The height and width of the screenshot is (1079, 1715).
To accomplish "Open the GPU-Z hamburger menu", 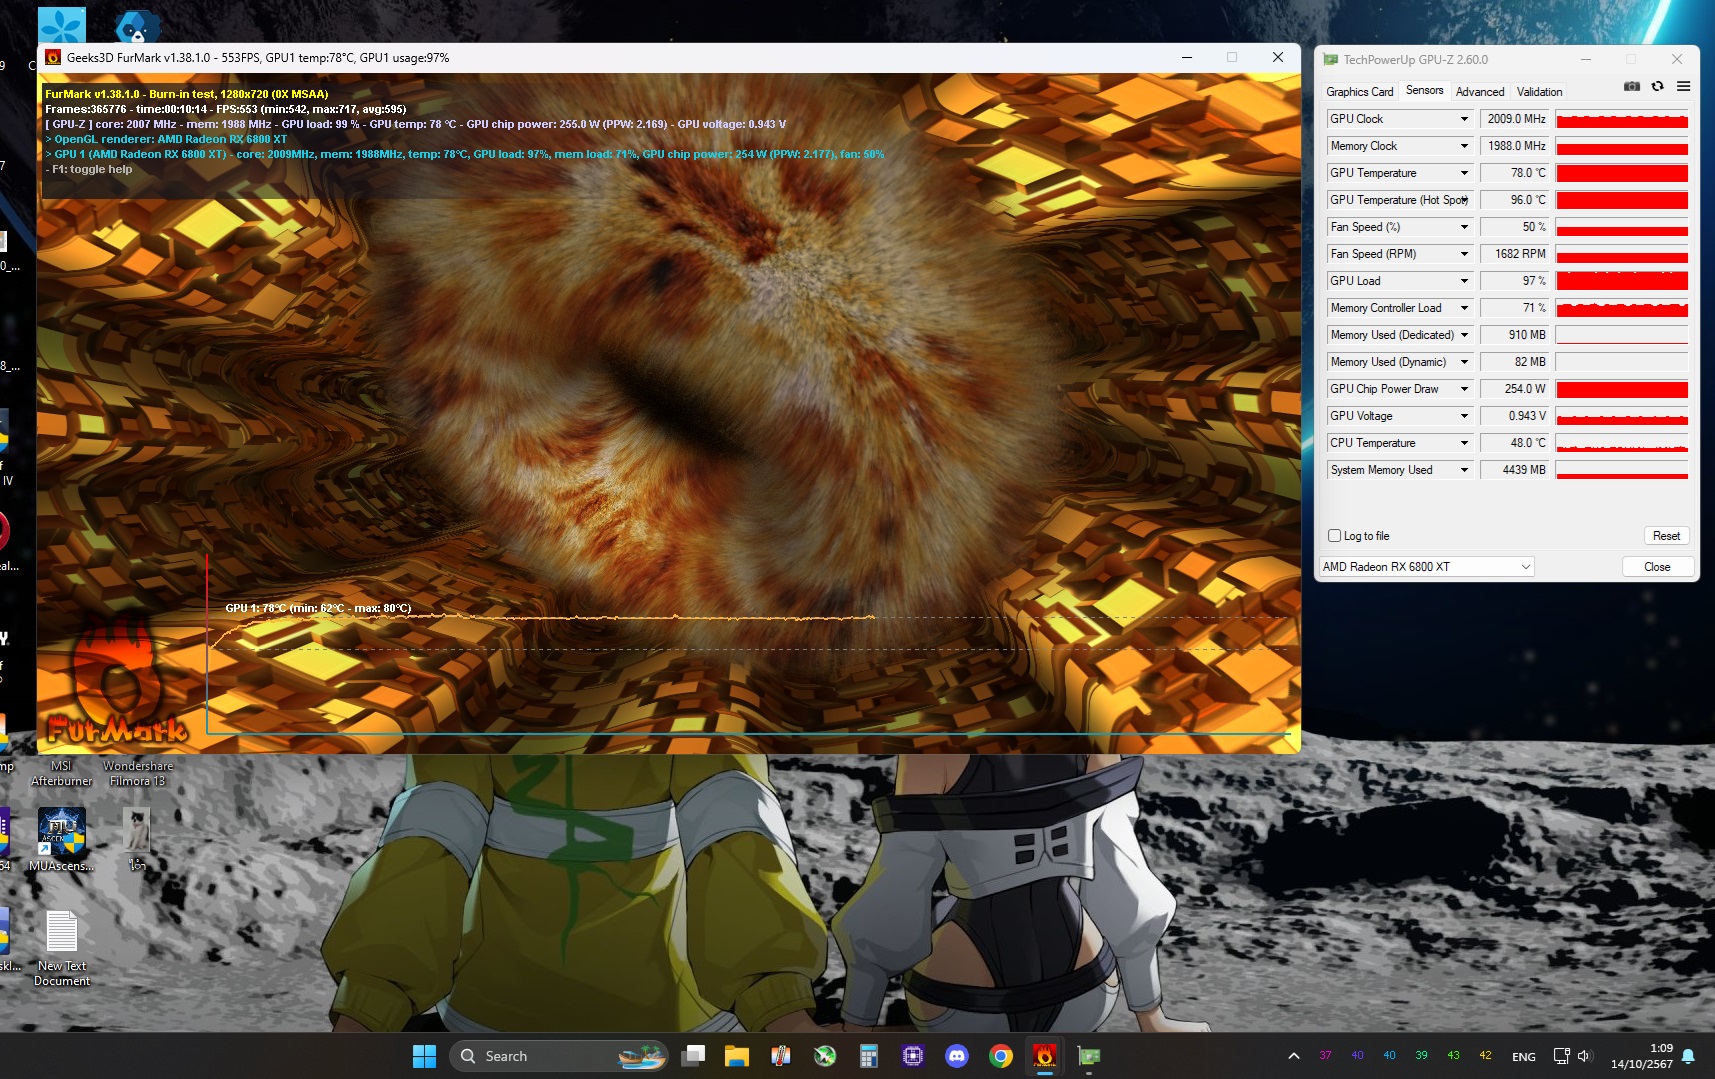I will pyautogui.click(x=1683, y=87).
